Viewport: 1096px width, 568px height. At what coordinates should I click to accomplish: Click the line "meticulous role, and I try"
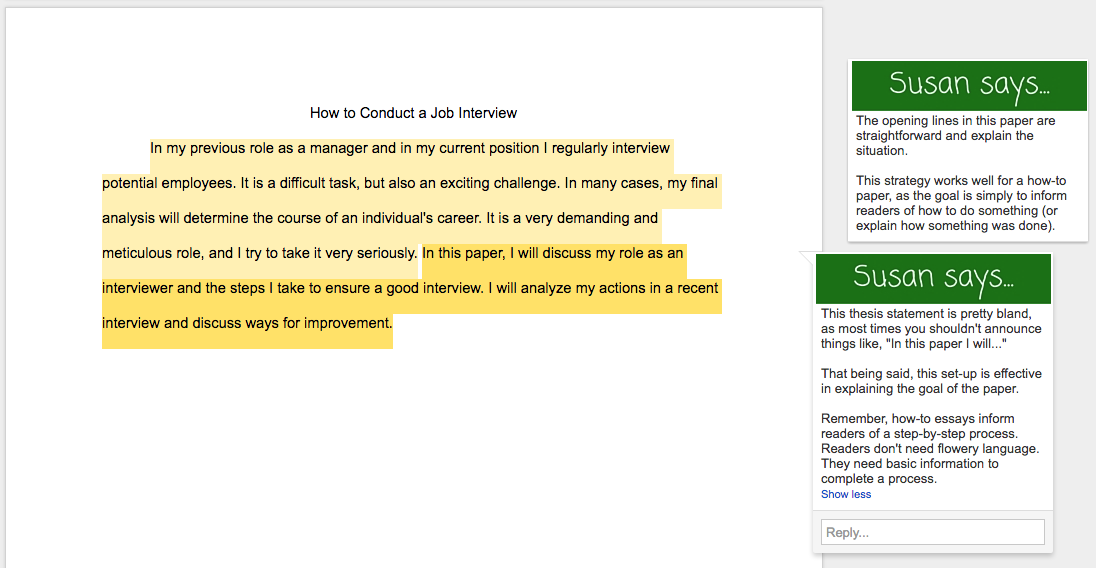point(259,253)
